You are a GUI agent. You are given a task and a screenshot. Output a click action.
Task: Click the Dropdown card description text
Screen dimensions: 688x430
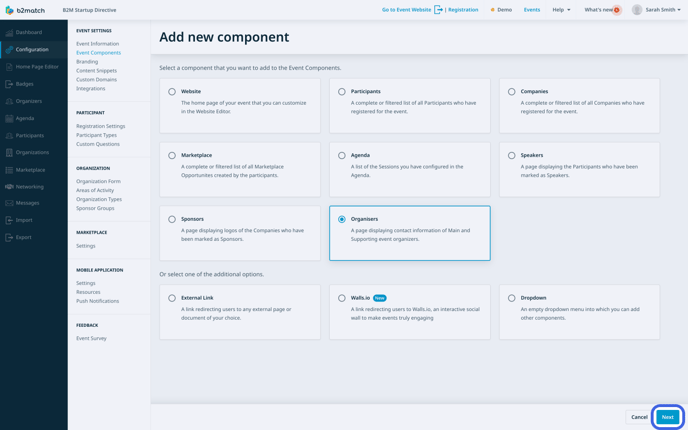(x=580, y=314)
